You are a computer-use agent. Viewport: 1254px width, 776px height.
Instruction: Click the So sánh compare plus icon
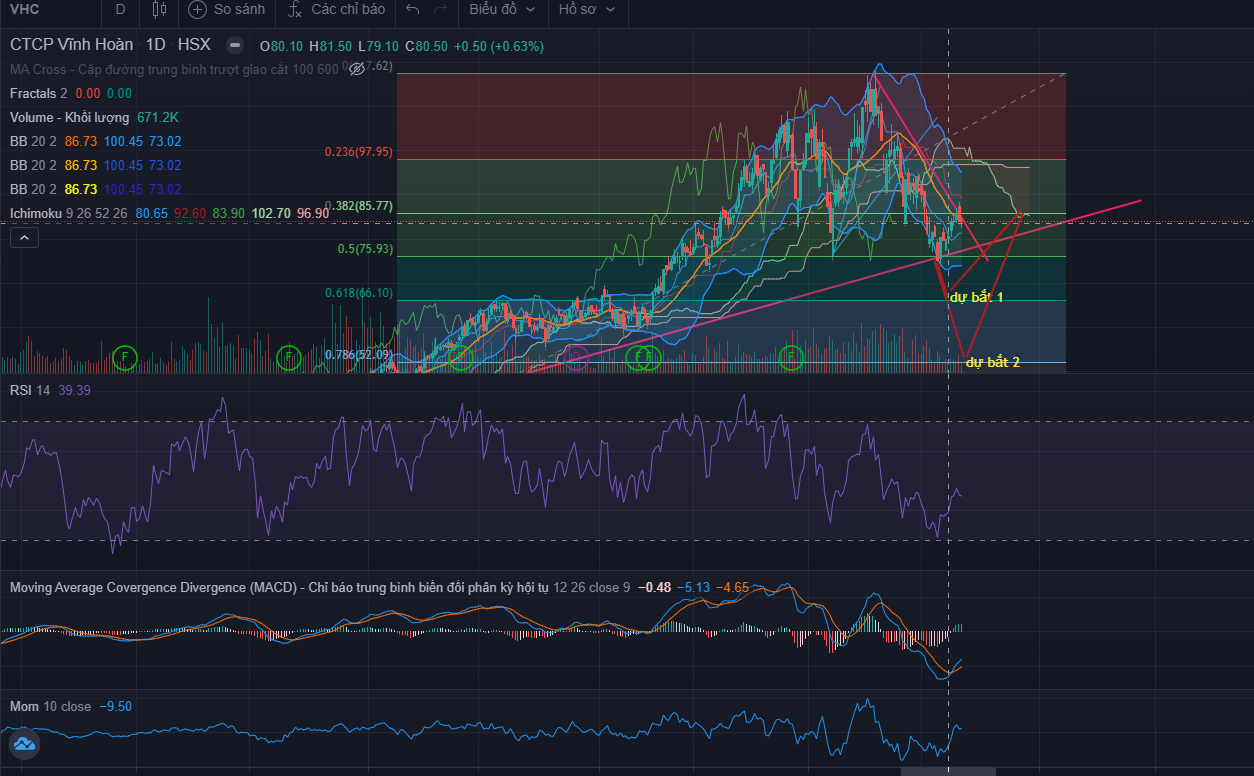point(197,10)
